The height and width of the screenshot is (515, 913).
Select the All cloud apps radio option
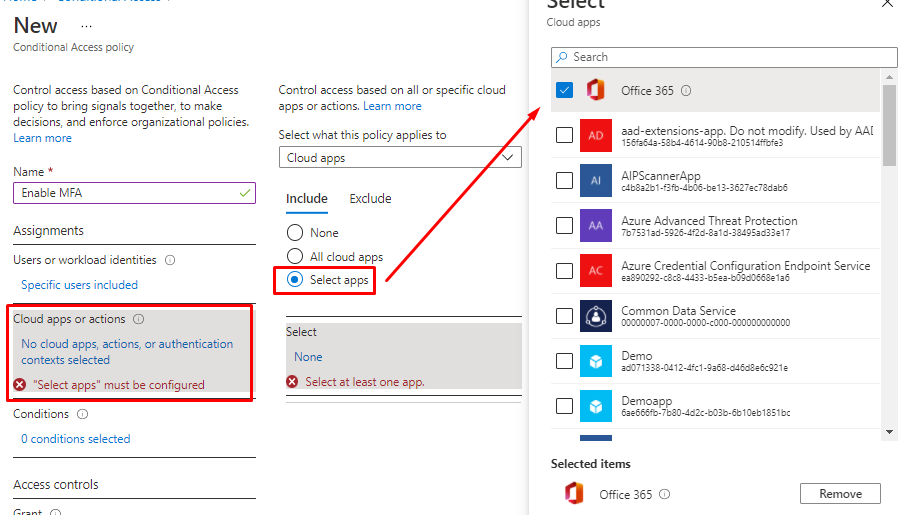point(295,257)
